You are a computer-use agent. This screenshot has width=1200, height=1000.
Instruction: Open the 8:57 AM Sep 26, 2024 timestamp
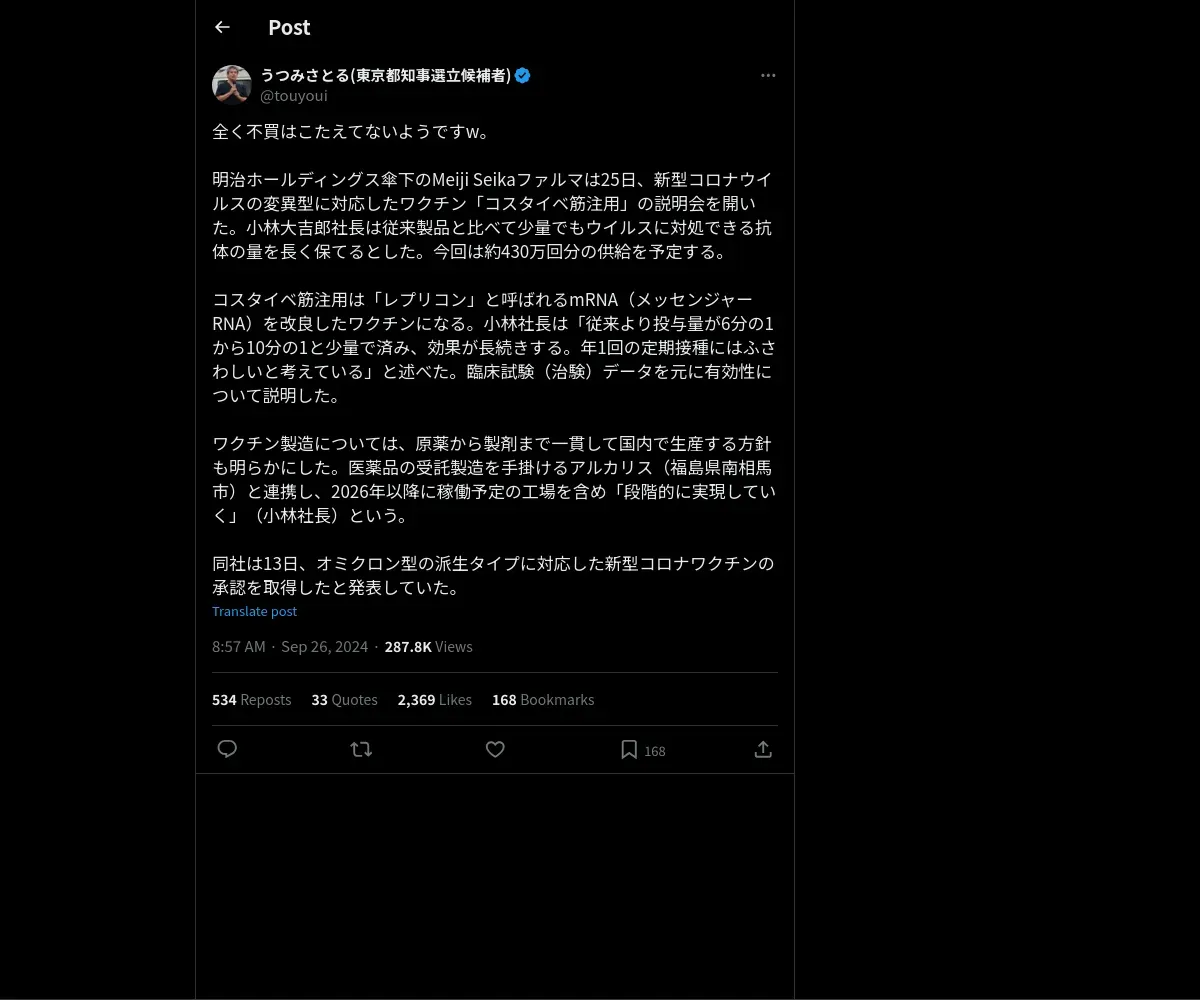point(290,647)
